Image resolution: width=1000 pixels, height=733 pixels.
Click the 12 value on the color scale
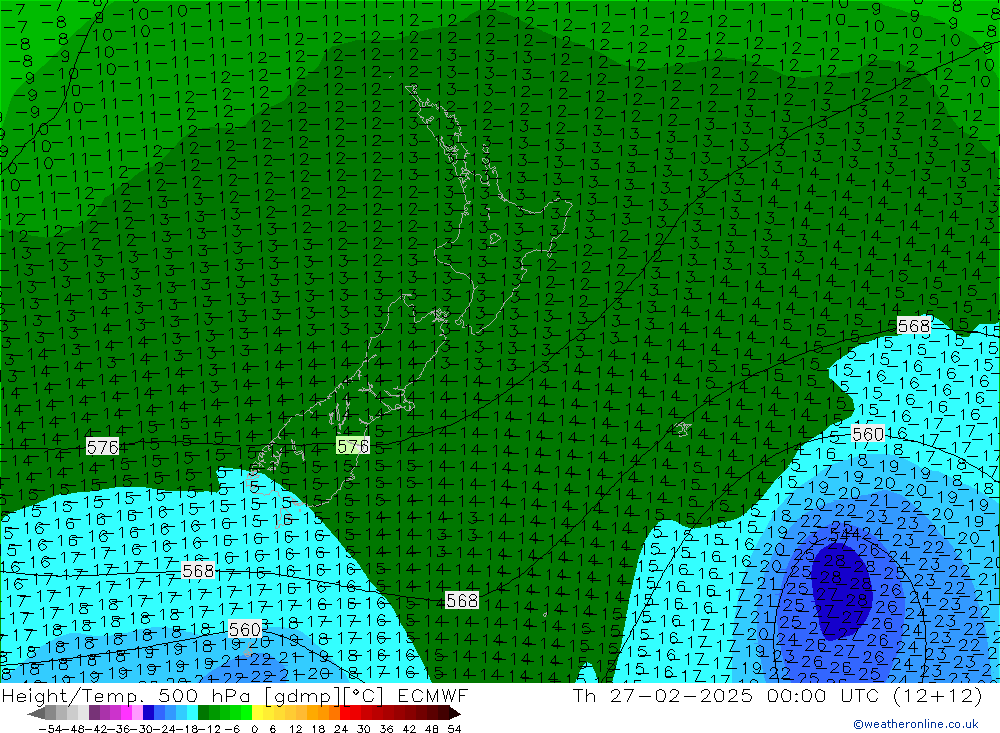295,729
